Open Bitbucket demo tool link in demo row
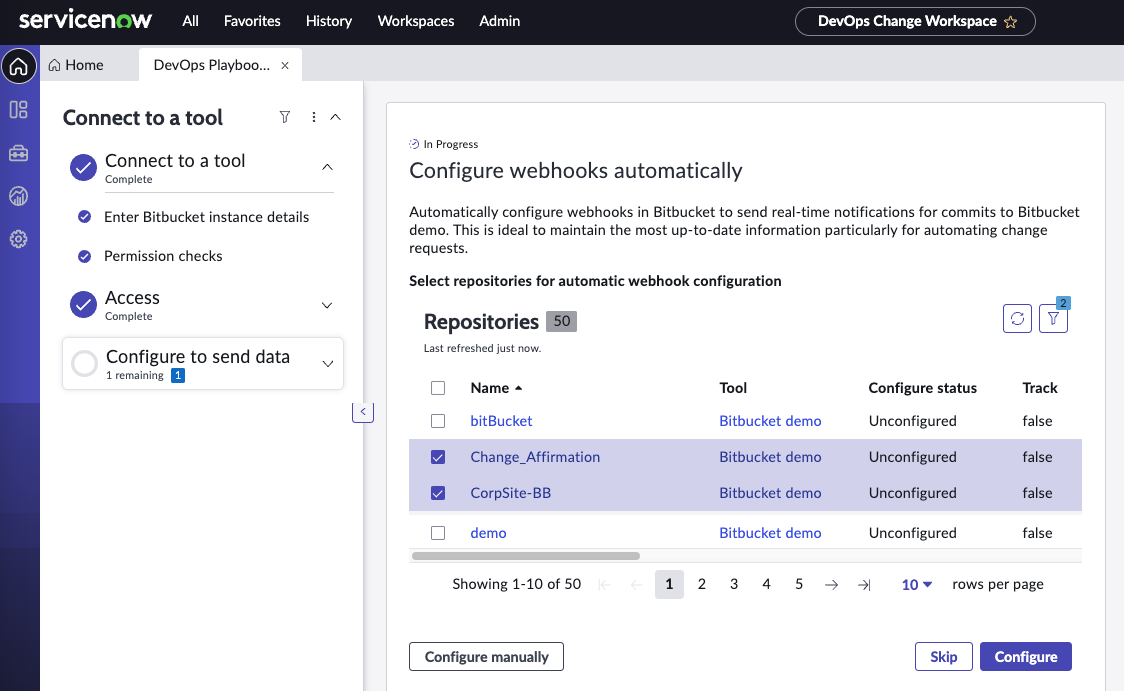 pyautogui.click(x=770, y=533)
